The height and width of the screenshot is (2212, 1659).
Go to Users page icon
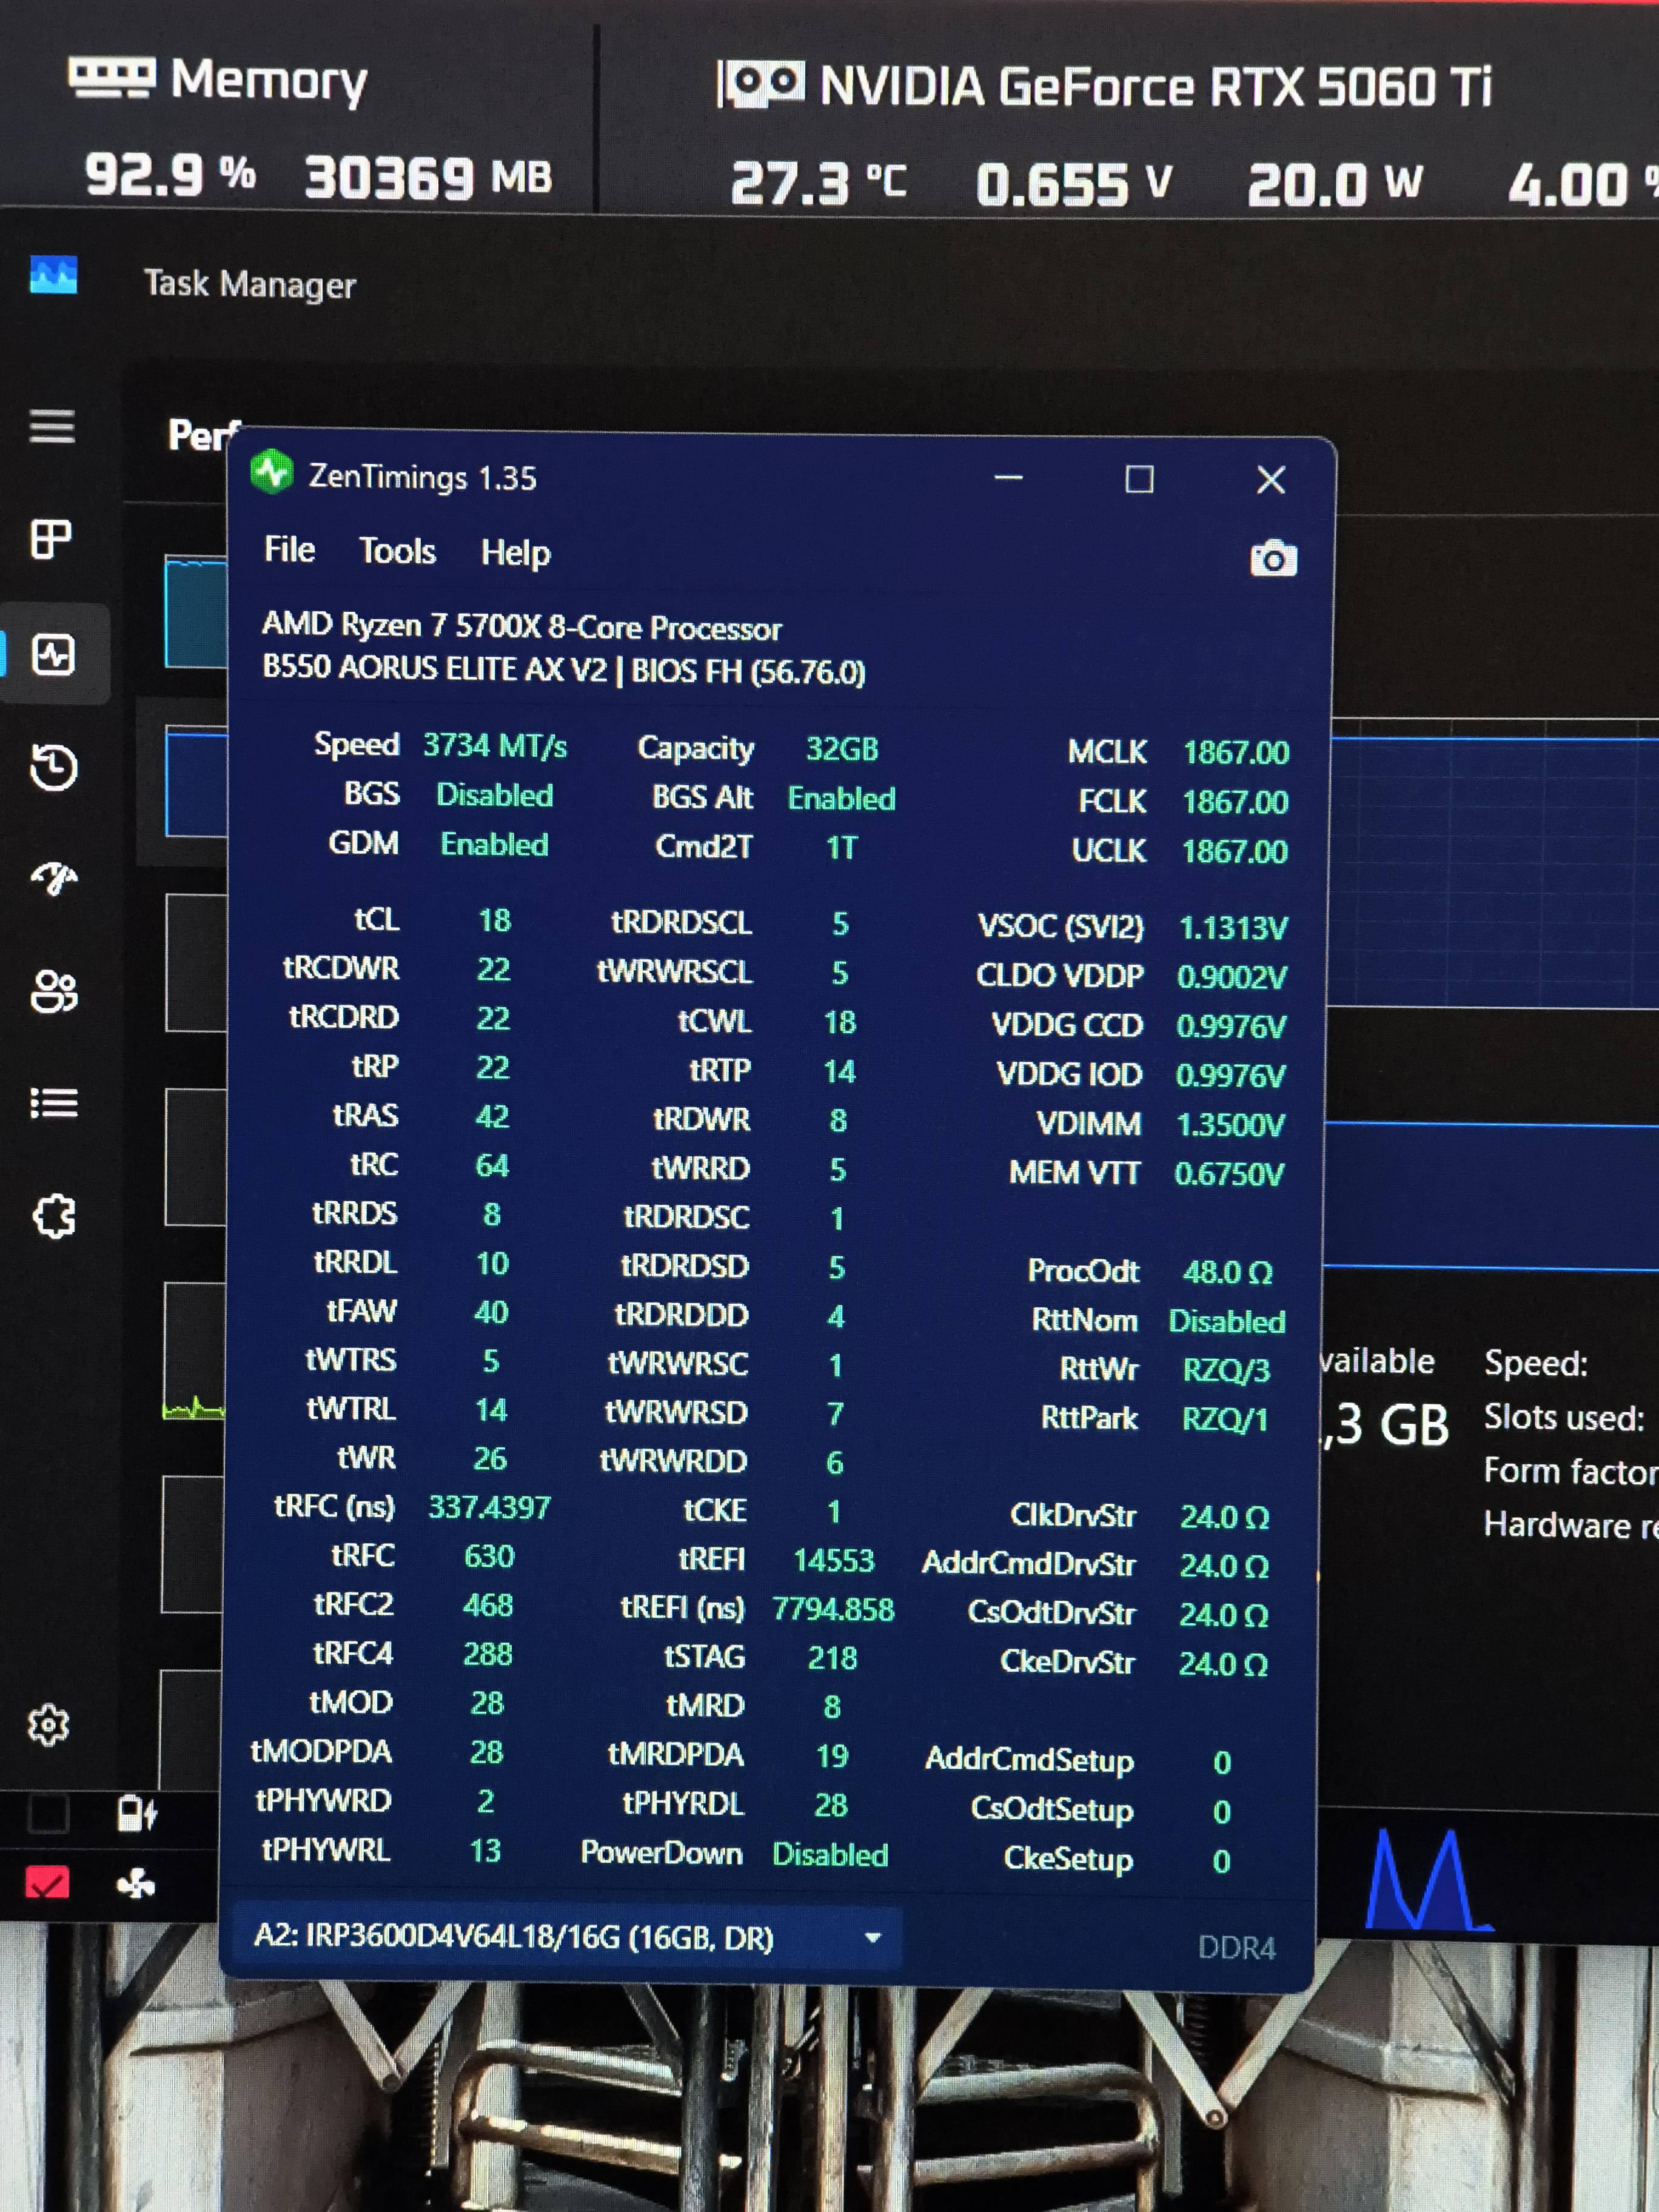tap(54, 992)
